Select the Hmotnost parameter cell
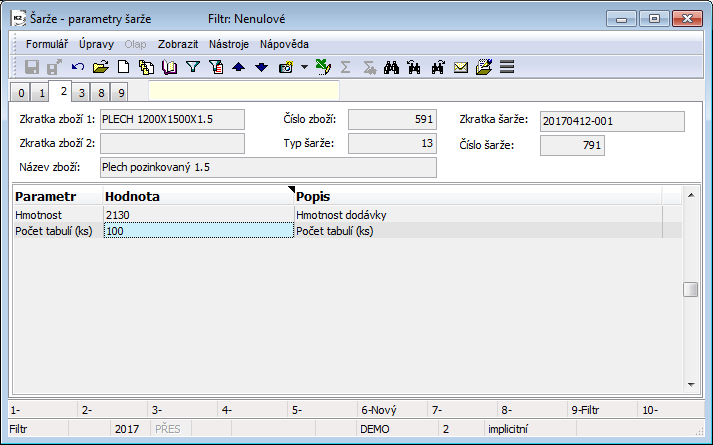This screenshot has height=445, width=713. coord(58,215)
